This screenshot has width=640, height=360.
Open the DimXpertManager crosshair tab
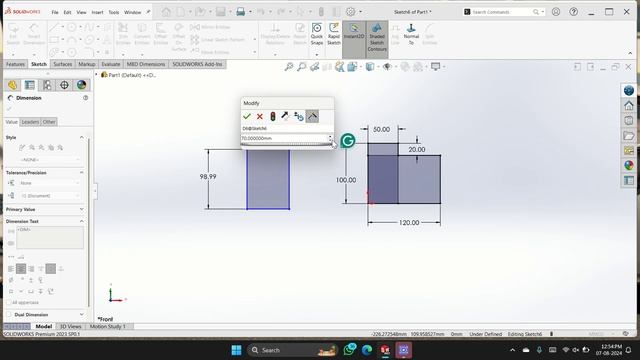[x=64, y=85]
